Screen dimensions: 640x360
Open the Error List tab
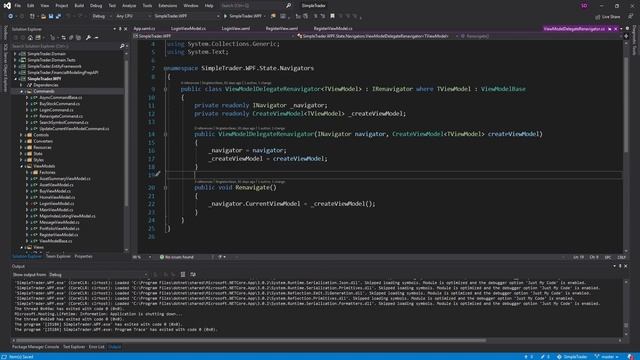pyautogui.click(x=97, y=347)
